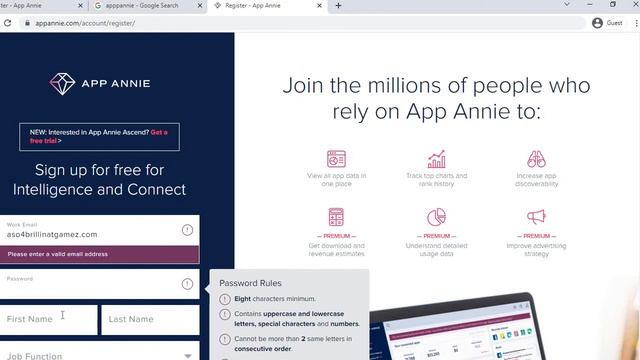Click into the Password field
Image resolution: width=640 pixels, height=360 pixels.
100,284
